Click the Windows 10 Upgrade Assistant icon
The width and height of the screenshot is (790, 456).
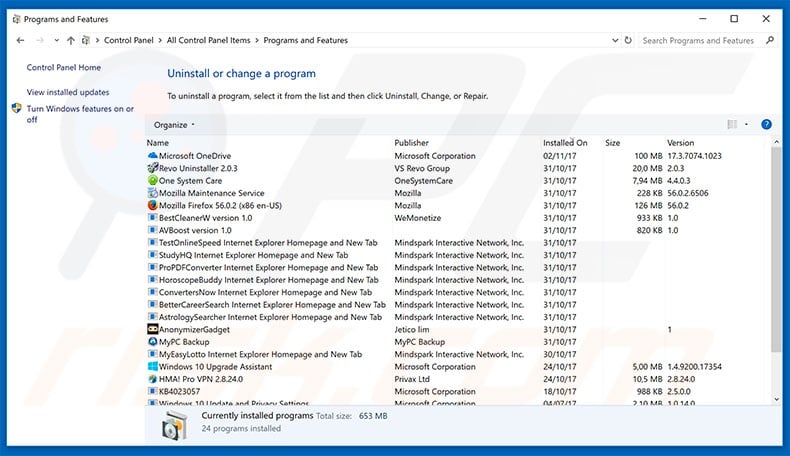pos(153,366)
